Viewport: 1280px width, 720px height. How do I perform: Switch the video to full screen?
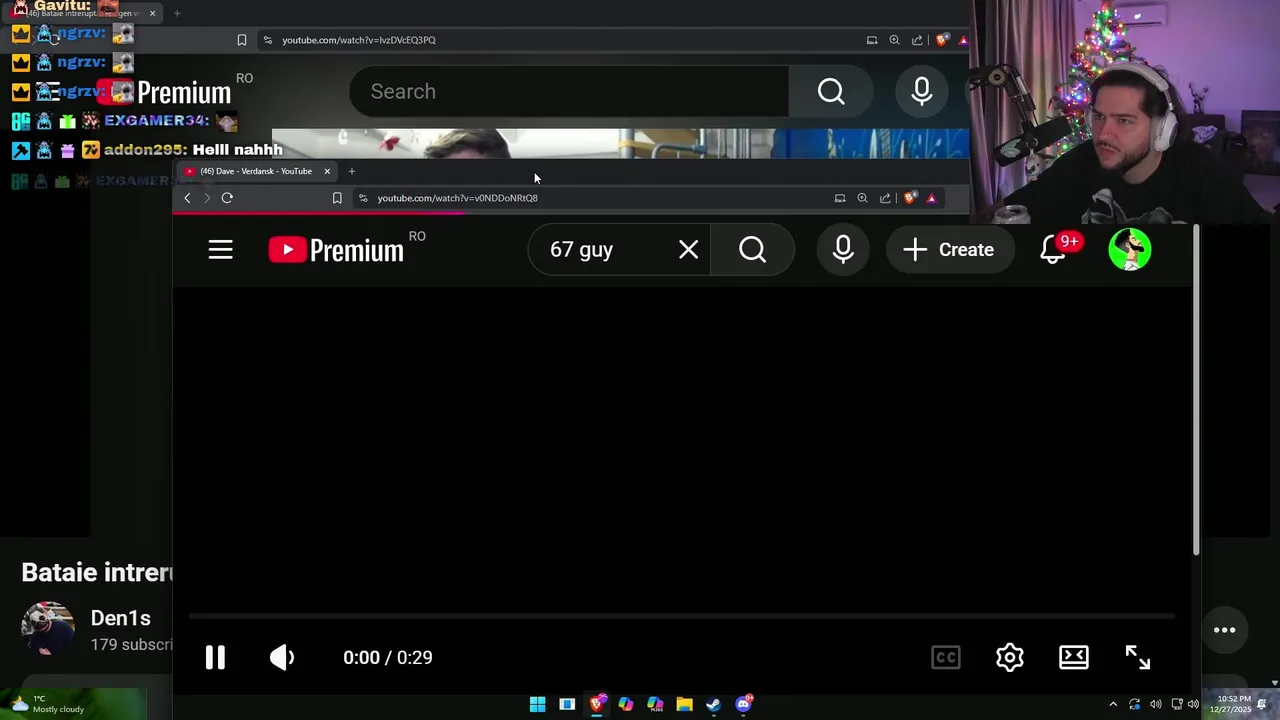[1138, 657]
